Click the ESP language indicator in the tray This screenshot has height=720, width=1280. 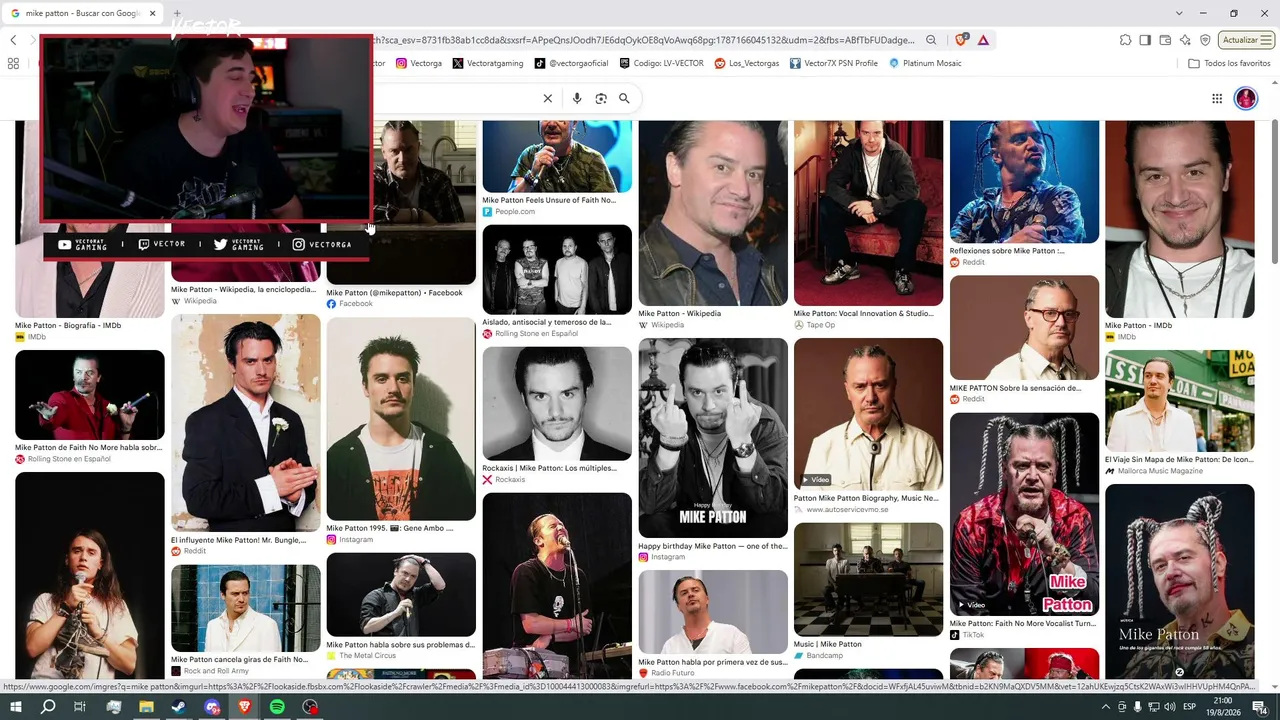point(1190,707)
